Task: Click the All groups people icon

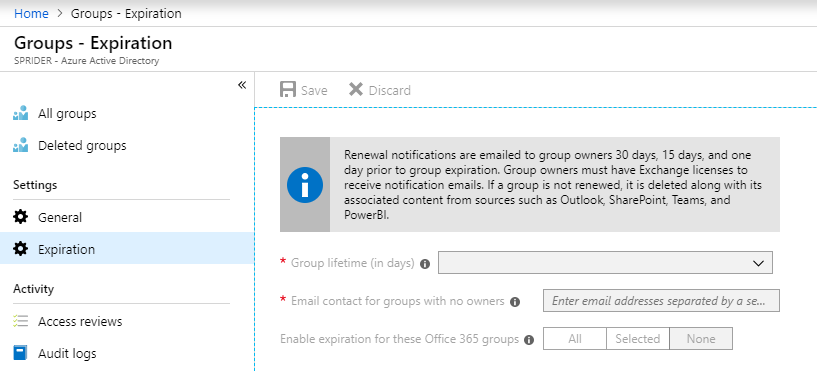Action: click(x=20, y=113)
